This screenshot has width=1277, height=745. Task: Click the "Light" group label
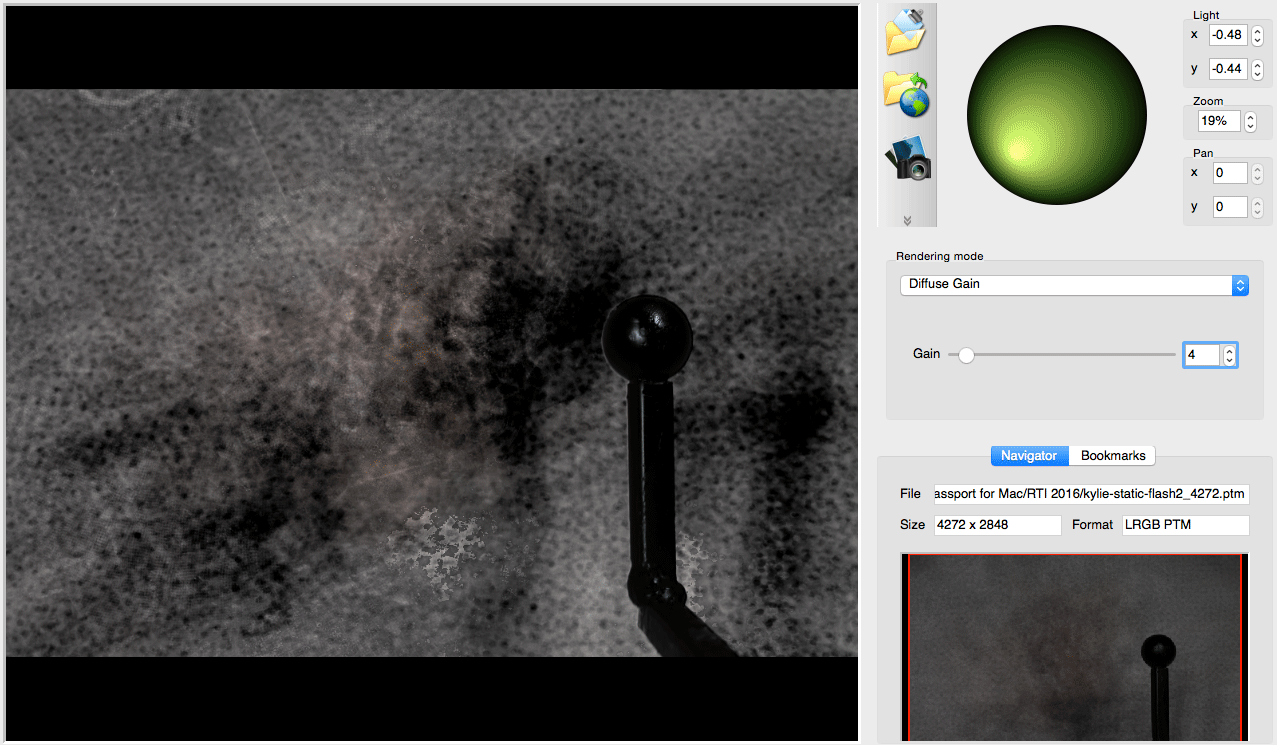pyautogui.click(x=1206, y=15)
